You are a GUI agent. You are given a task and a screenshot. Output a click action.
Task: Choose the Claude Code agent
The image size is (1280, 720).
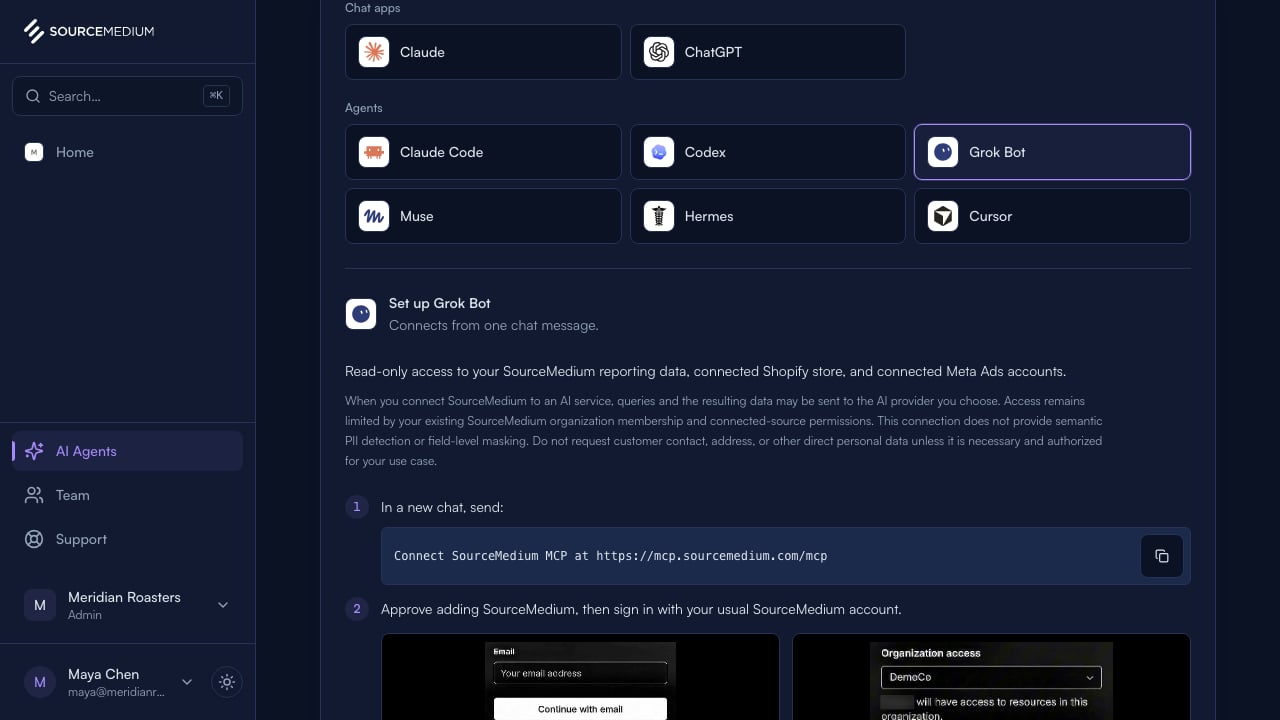point(483,152)
